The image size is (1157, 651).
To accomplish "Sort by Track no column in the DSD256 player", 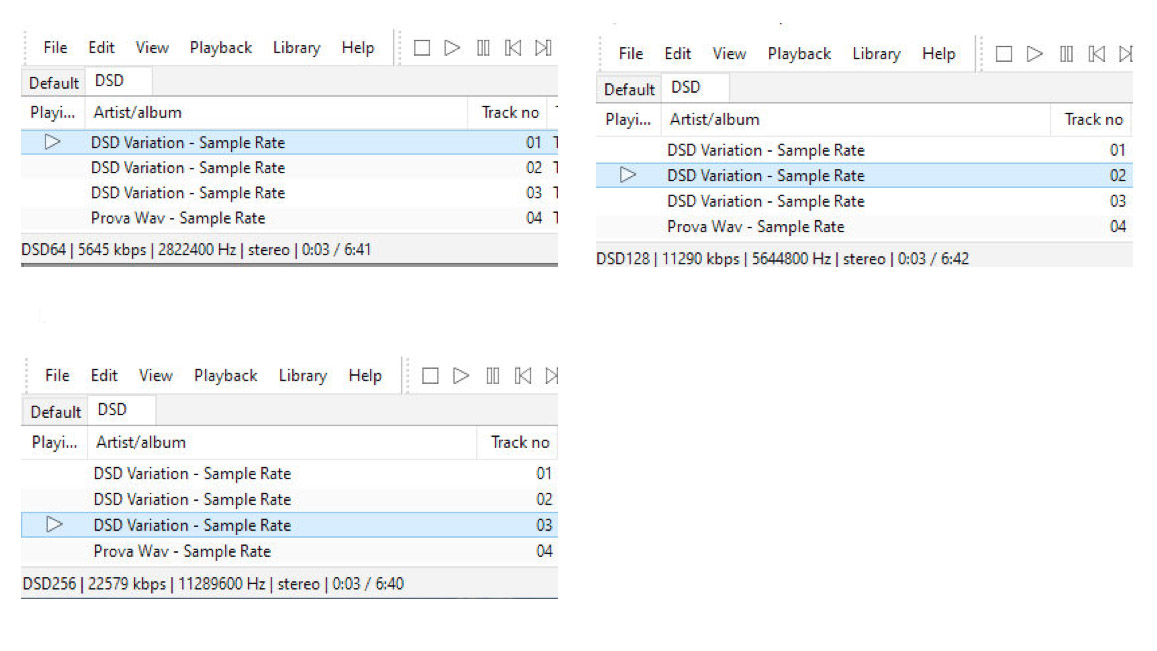I will tap(520, 442).
